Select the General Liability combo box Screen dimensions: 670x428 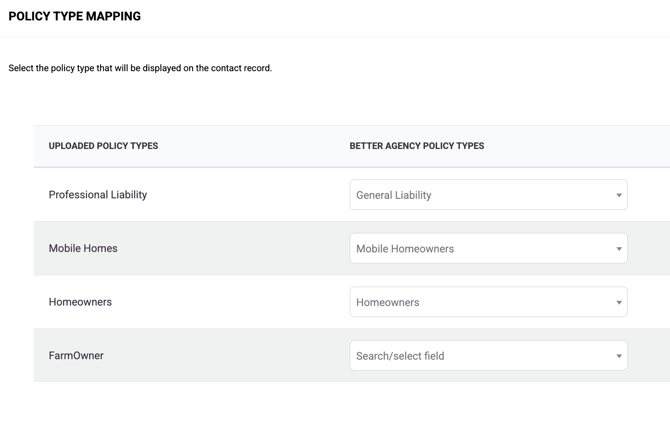pos(488,195)
